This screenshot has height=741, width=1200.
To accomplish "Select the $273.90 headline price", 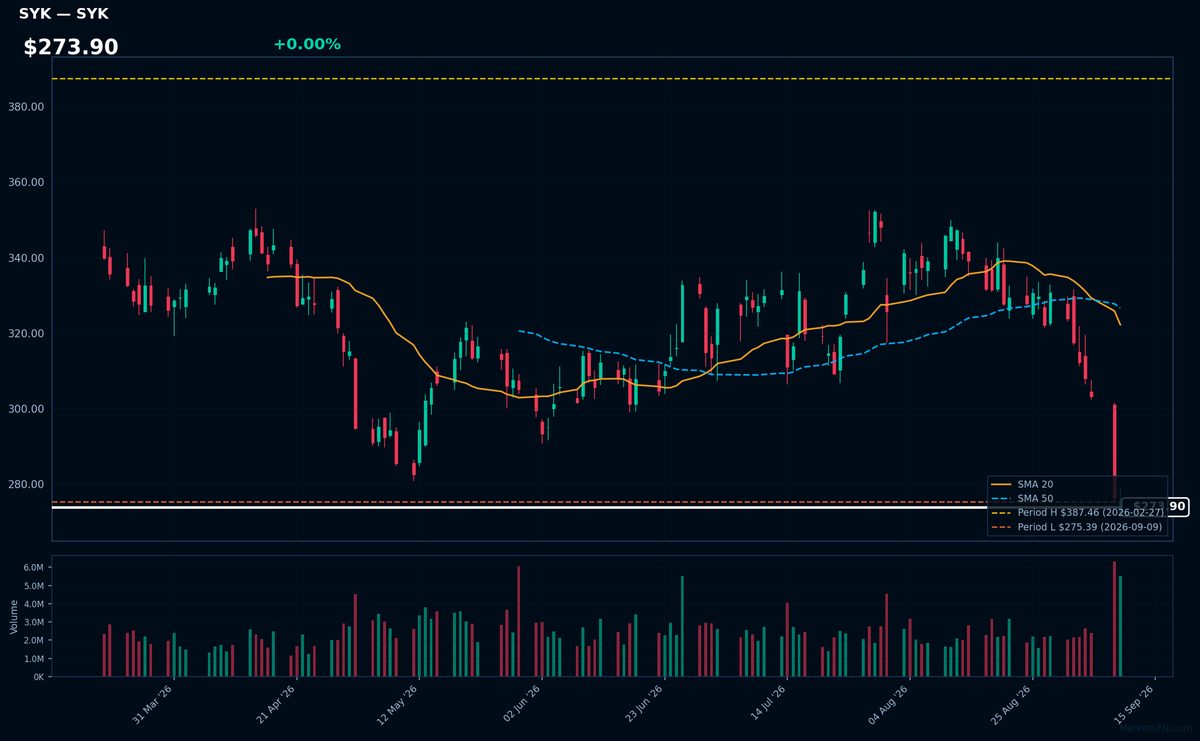I will [x=71, y=47].
